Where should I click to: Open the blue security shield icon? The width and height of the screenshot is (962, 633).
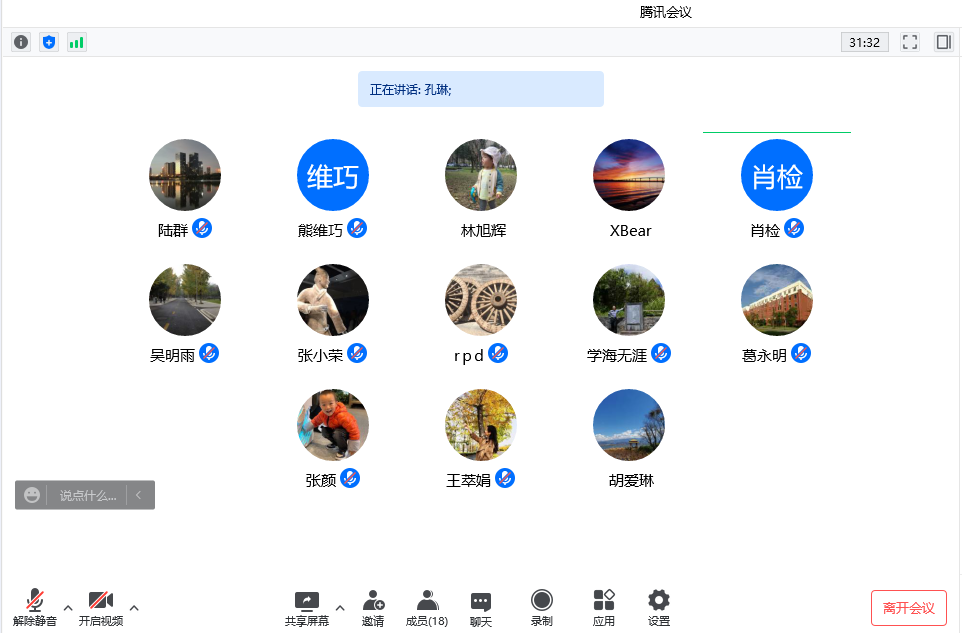click(x=49, y=42)
